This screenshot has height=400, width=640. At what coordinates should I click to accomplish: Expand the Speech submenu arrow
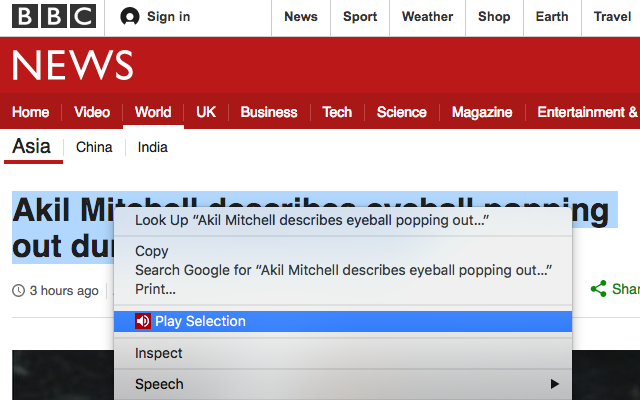tap(554, 384)
